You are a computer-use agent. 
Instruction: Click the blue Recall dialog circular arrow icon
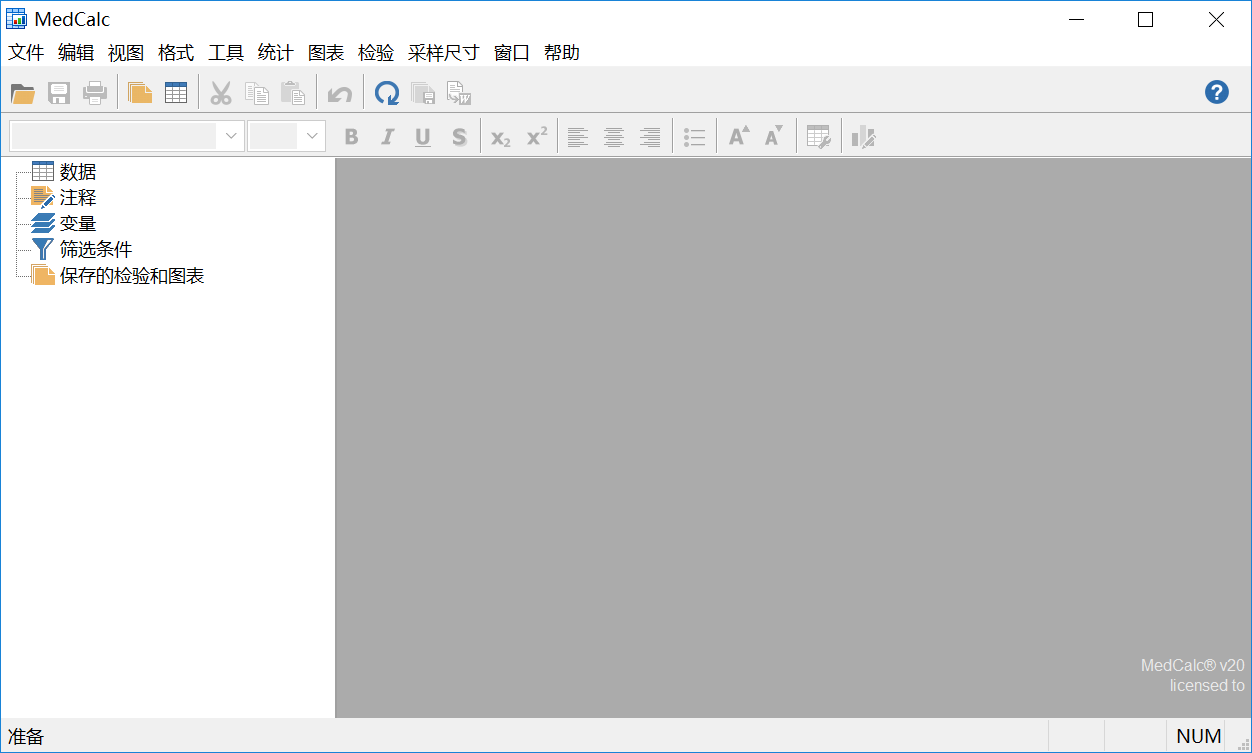[387, 93]
